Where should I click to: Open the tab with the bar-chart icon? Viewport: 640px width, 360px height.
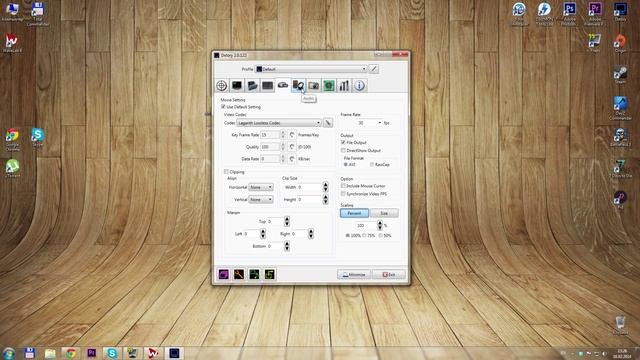(344, 86)
